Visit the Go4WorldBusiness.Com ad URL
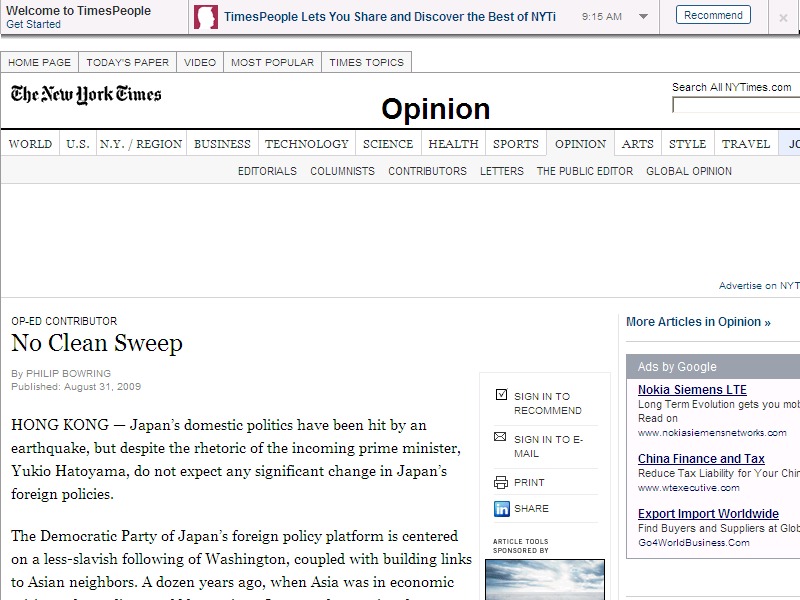Screen dimensions: 800x600 (693, 543)
